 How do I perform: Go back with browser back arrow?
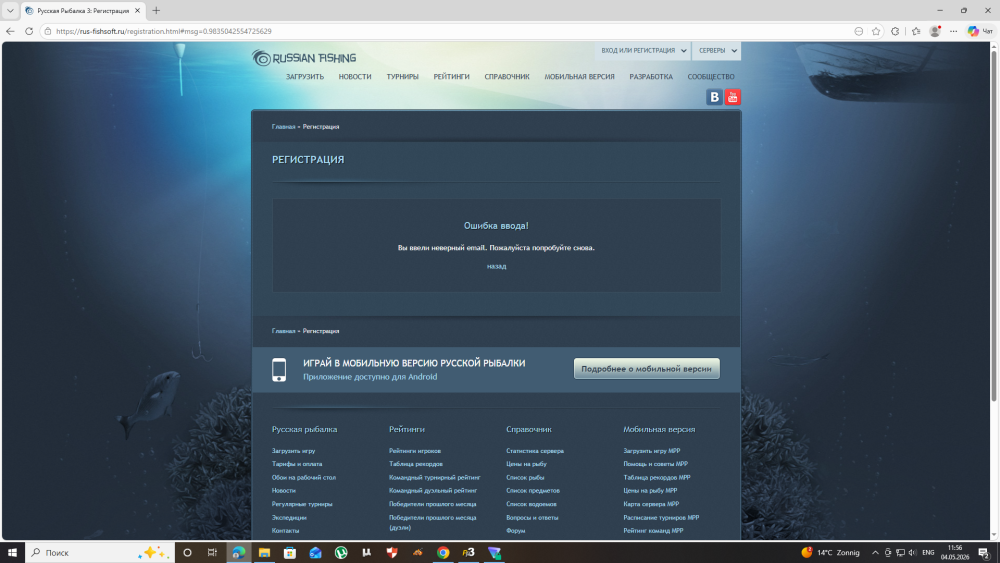point(10,31)
